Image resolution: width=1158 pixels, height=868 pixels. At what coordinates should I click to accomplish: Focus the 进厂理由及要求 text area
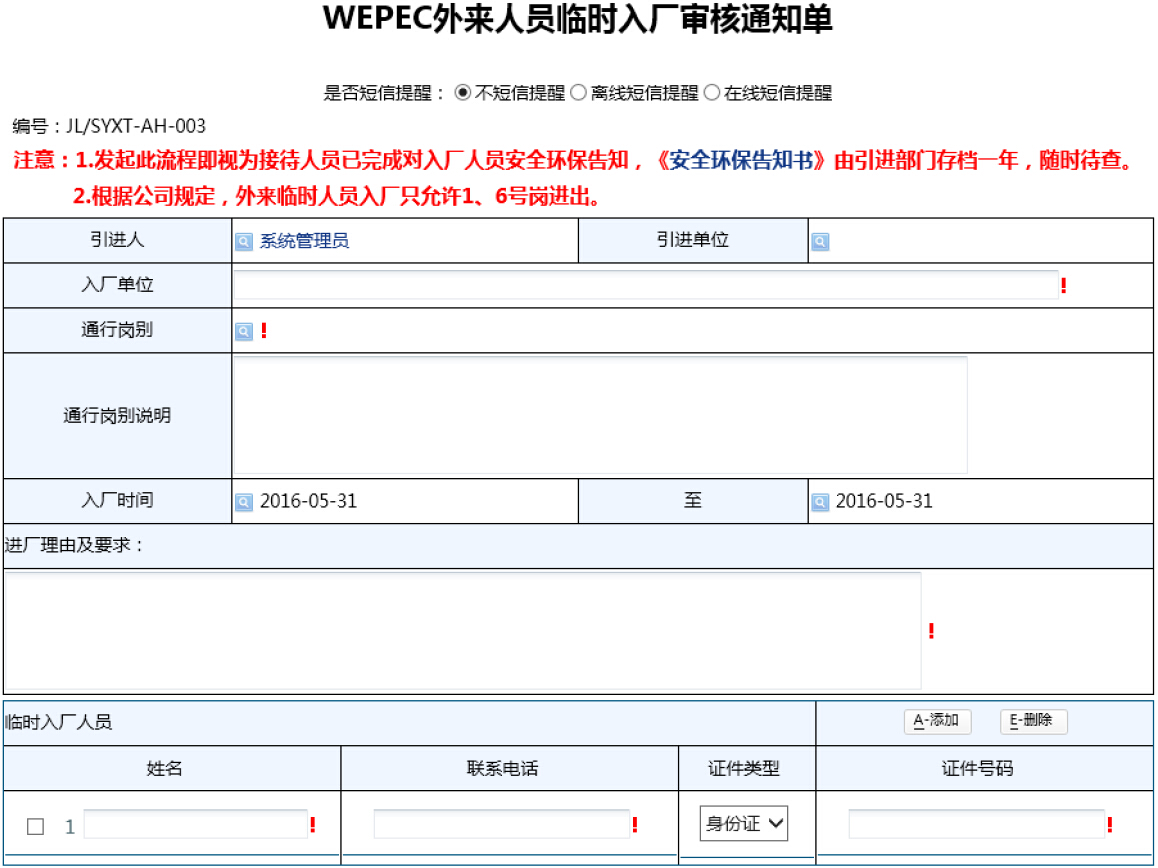pos(462,630)
